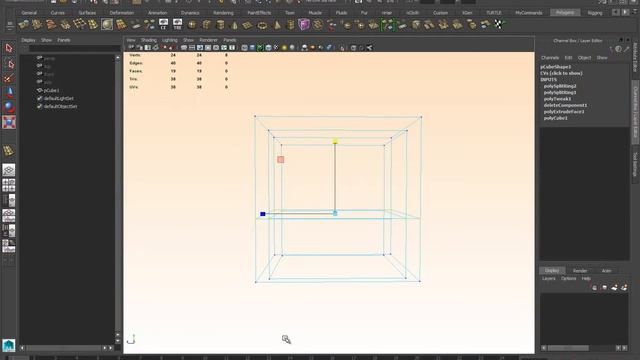Click outliner search input field
The width and height of the screenshot is (640, 360).
tap(74, 48)
